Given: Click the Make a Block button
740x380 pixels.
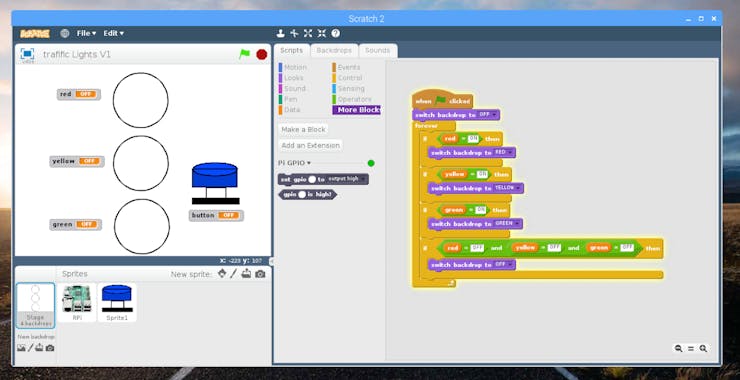Looking at the screenshot, I should pyautogui.click(x=303, y=129).
